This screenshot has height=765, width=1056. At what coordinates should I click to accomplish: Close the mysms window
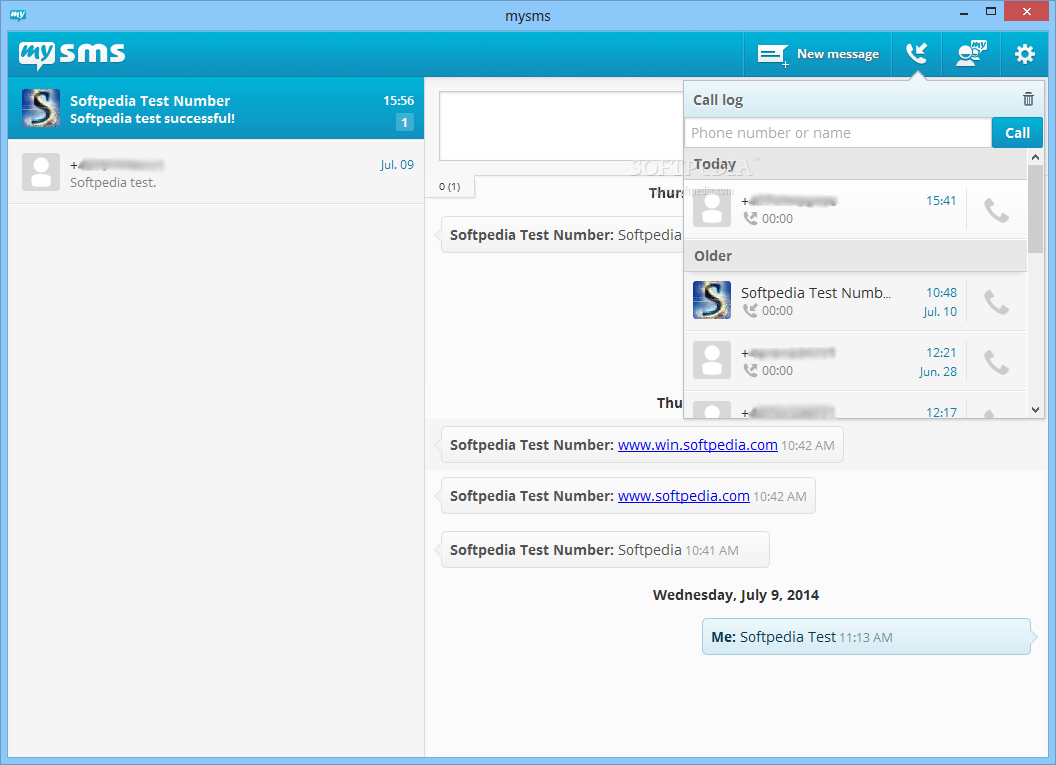[1026, 11]
